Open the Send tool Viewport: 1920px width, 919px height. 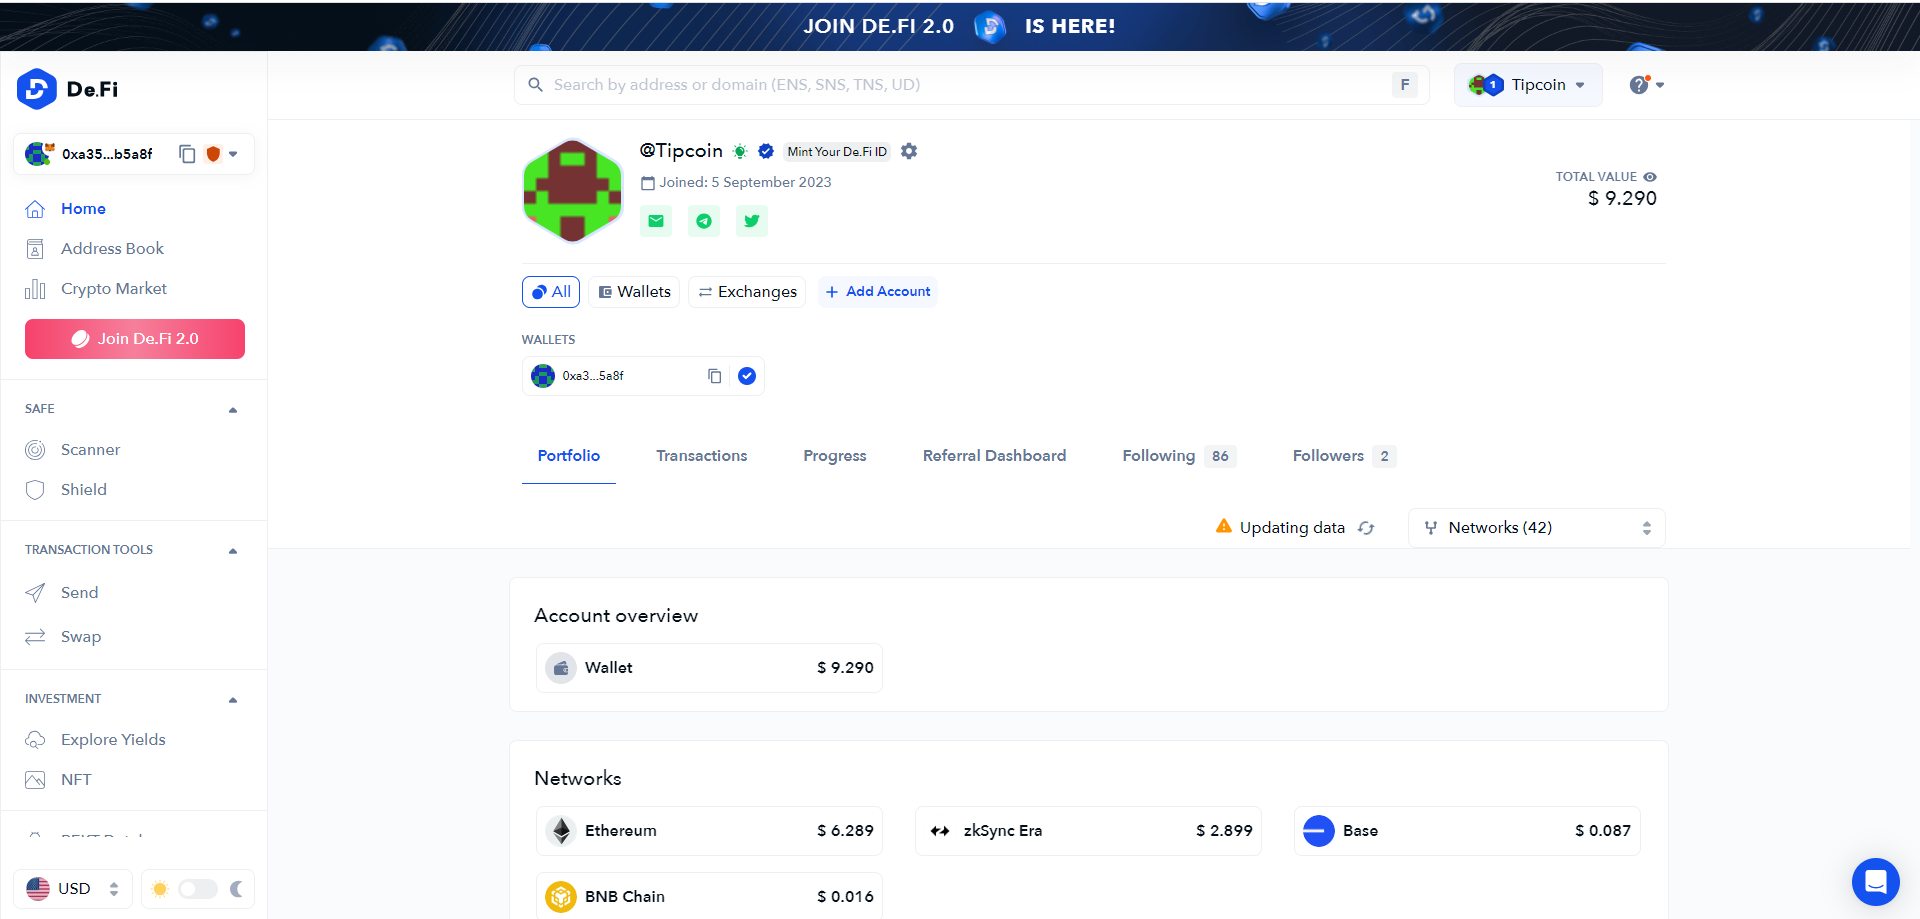[79, 593]
